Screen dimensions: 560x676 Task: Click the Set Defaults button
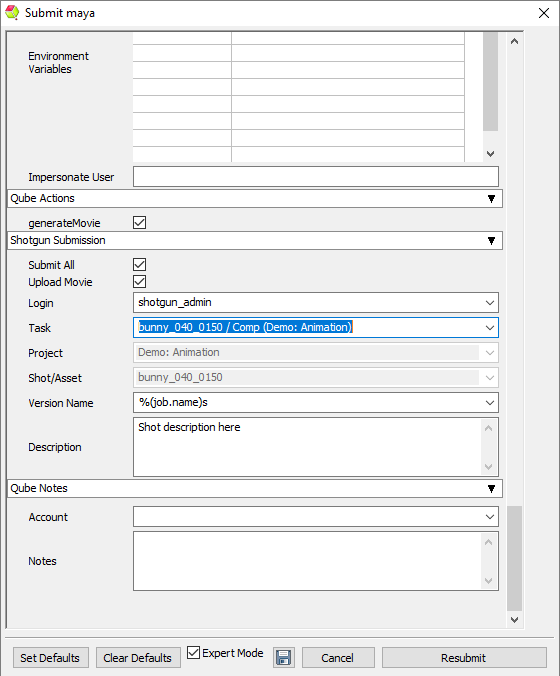tap(50, 658)
